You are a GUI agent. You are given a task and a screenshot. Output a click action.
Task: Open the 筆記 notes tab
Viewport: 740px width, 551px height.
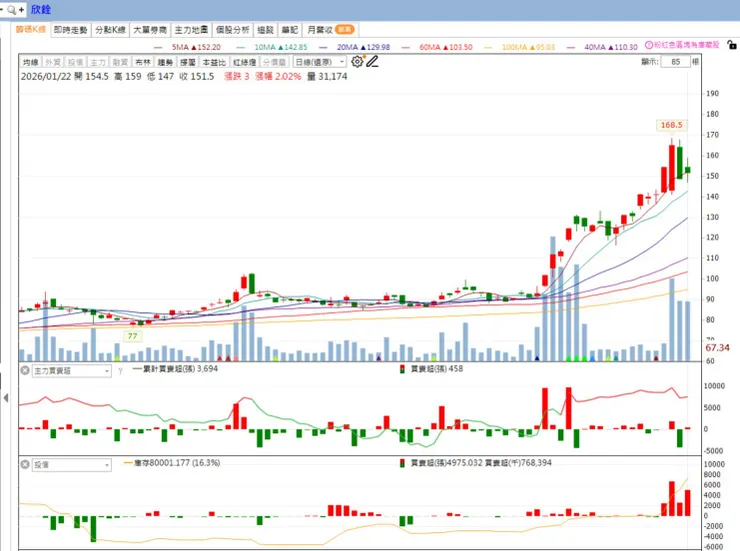point(290,30)
